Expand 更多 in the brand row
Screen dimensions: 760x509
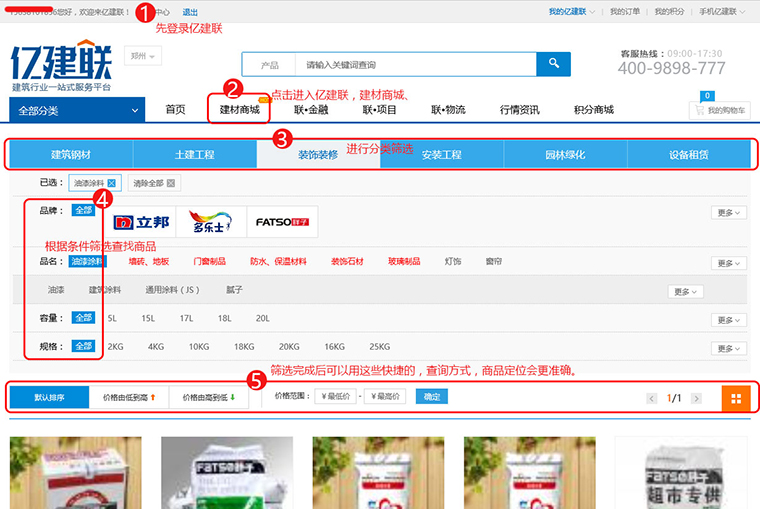pos(727,212)
